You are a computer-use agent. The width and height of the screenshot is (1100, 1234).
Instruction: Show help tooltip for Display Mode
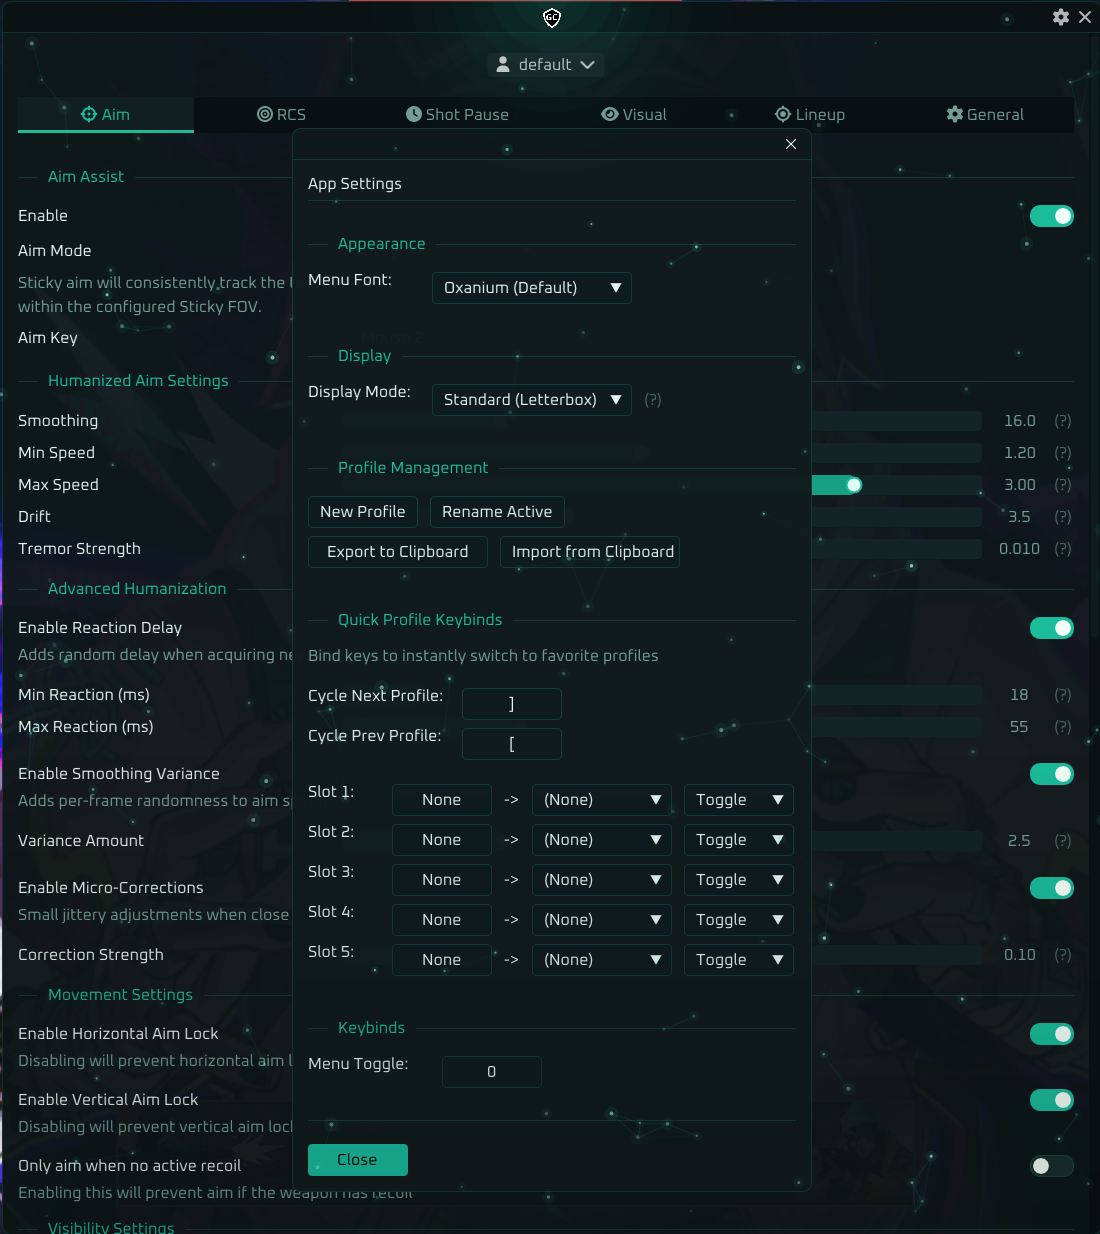pos(653,400)
